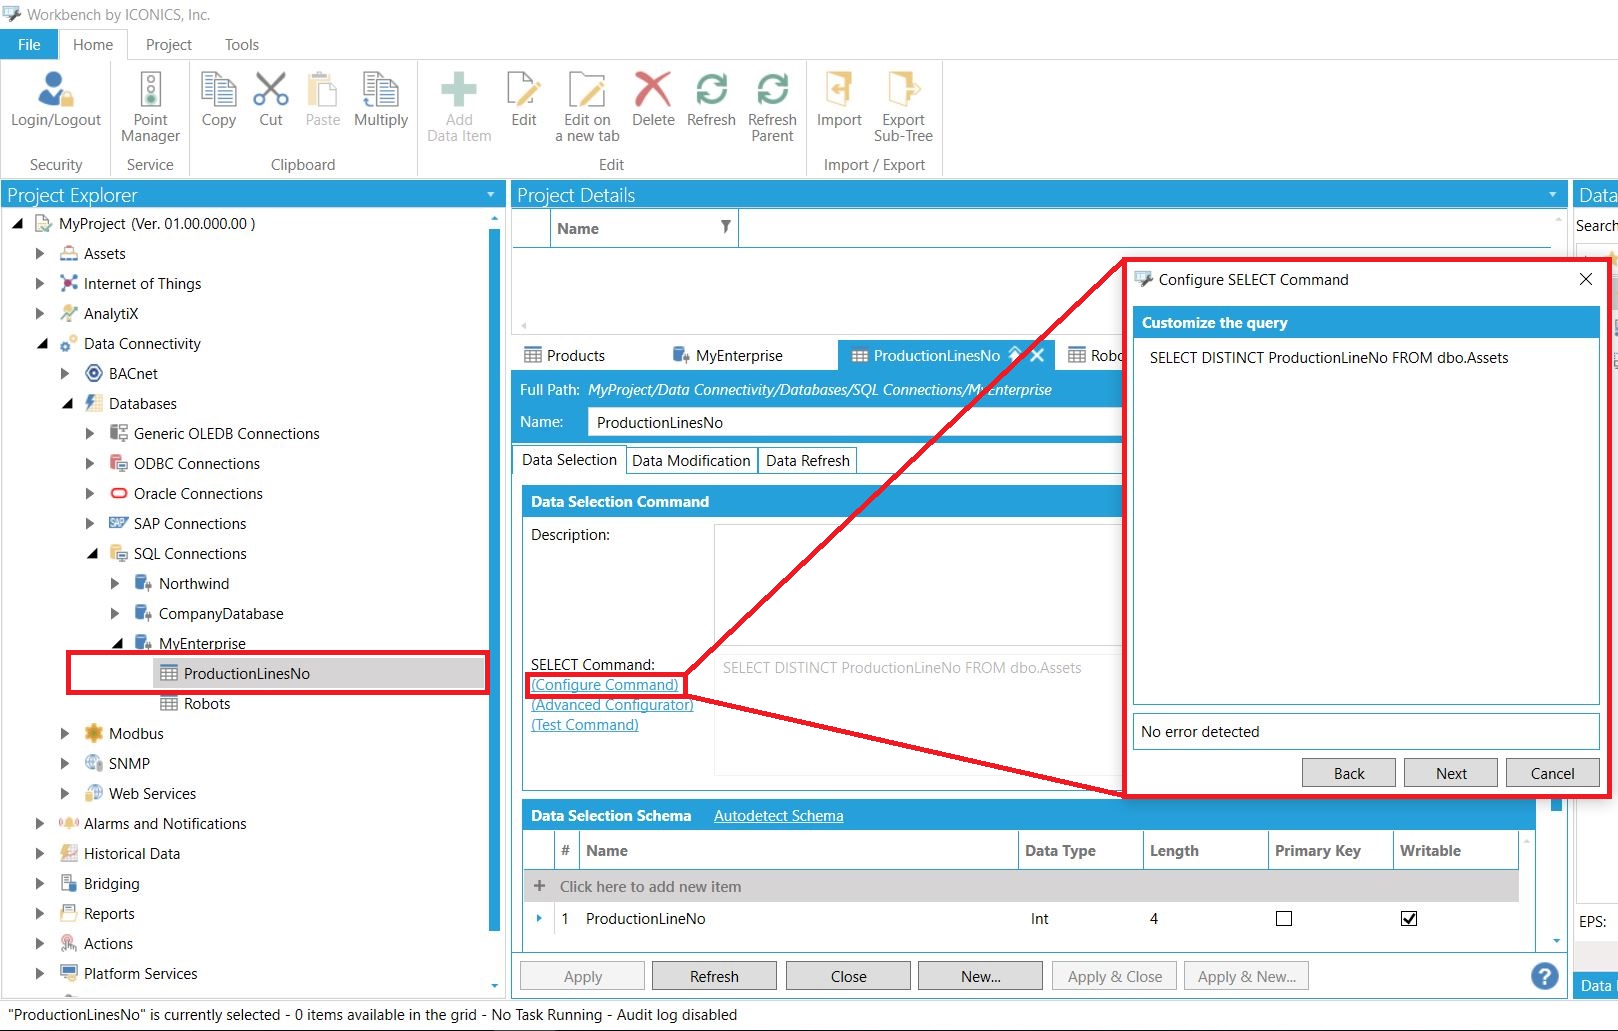Click into the Name field ProductionLinesNo
Viewport: 1618px width, 1031px height.
(x=855, y=422)
